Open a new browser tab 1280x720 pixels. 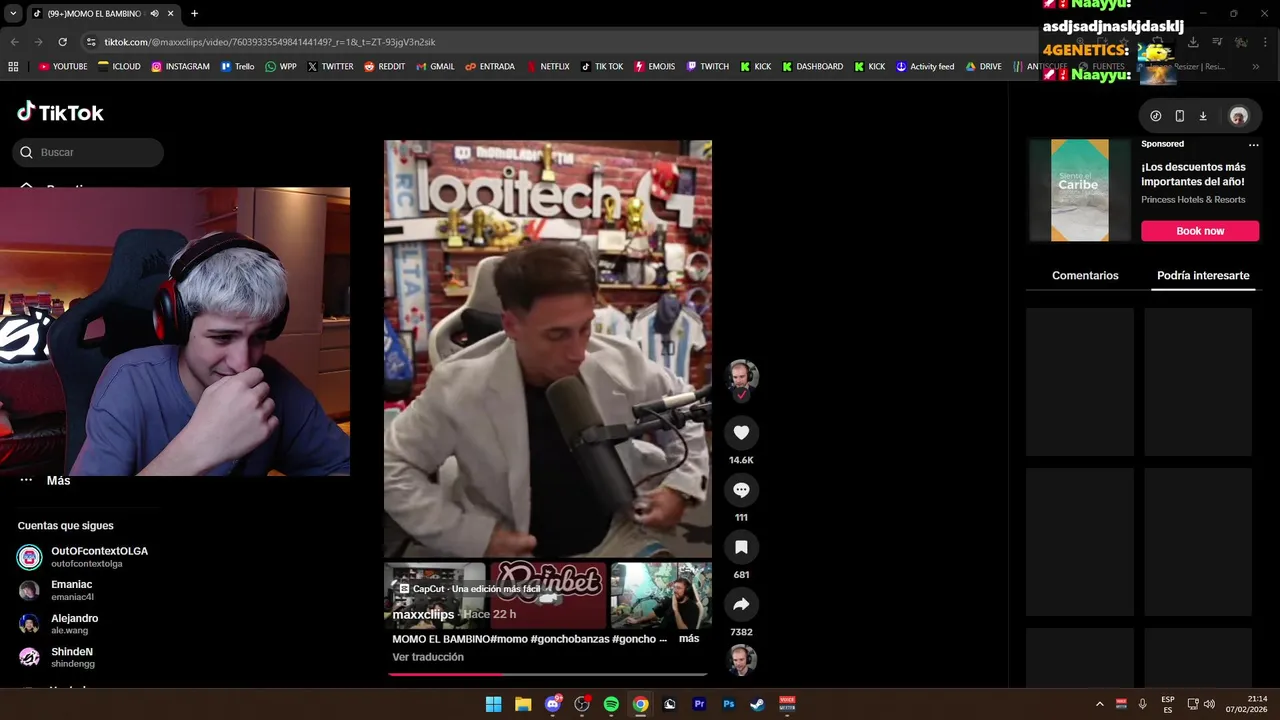pyautogui.click(x=194, y=14)
